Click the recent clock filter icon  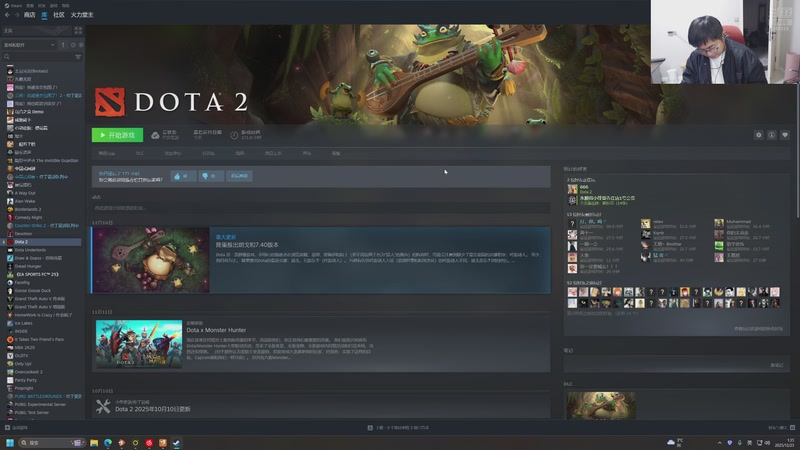click(x=73, y=45)
